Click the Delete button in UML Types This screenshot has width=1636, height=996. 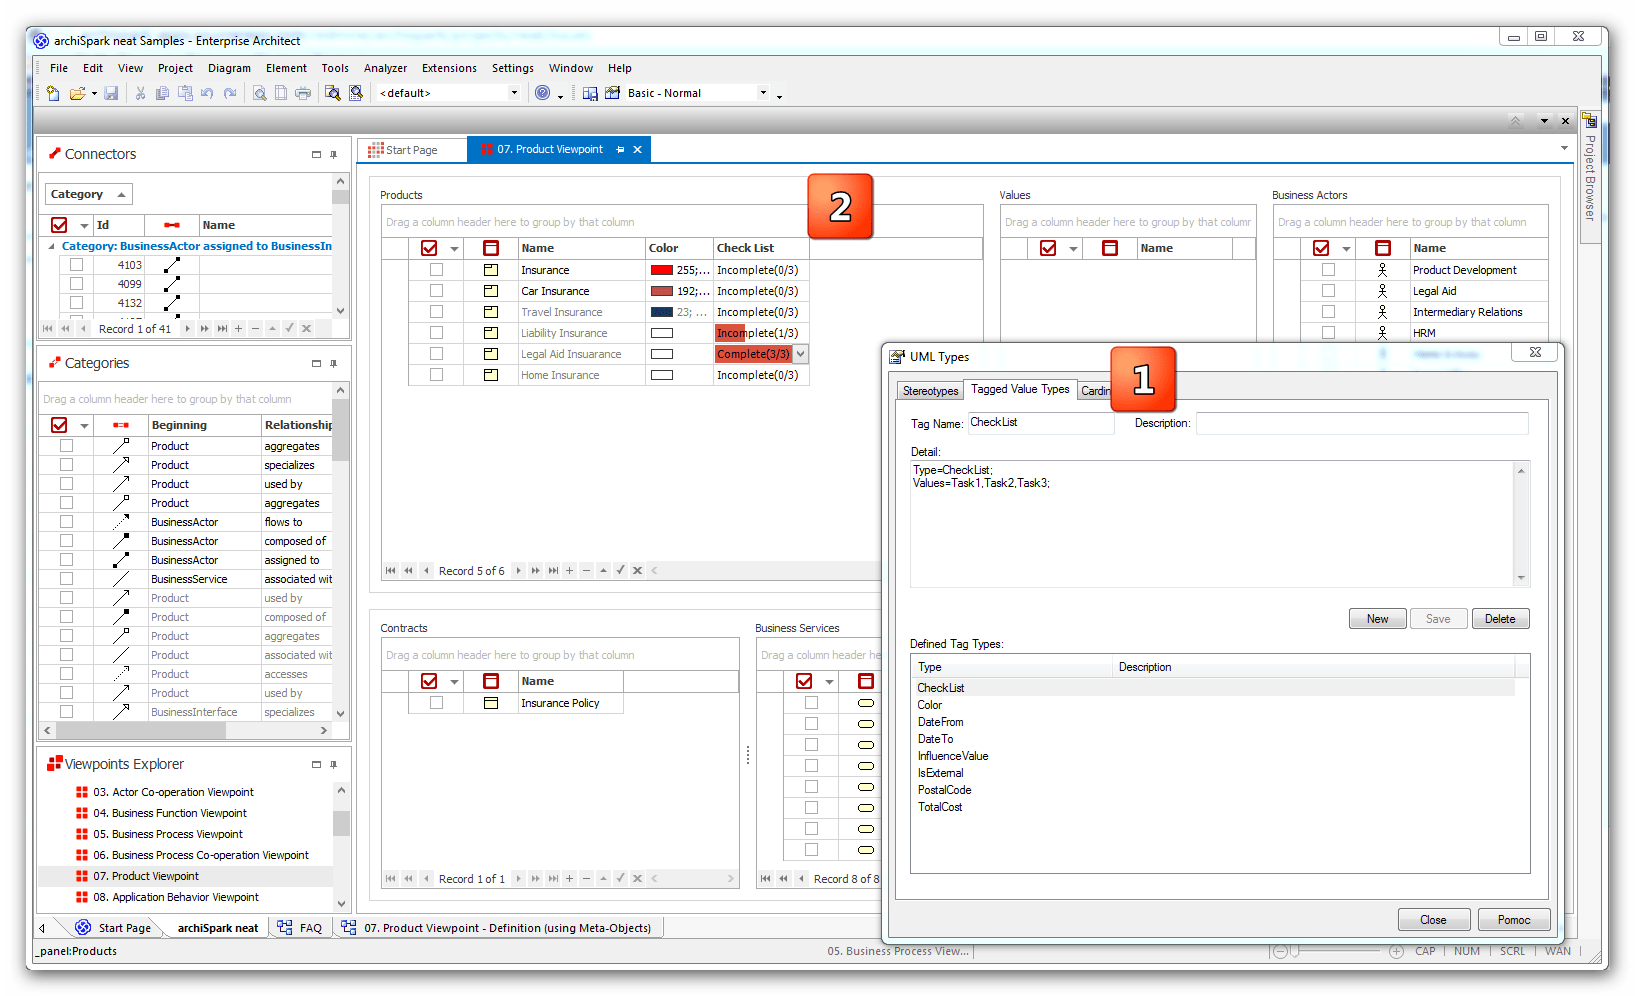1500,619
